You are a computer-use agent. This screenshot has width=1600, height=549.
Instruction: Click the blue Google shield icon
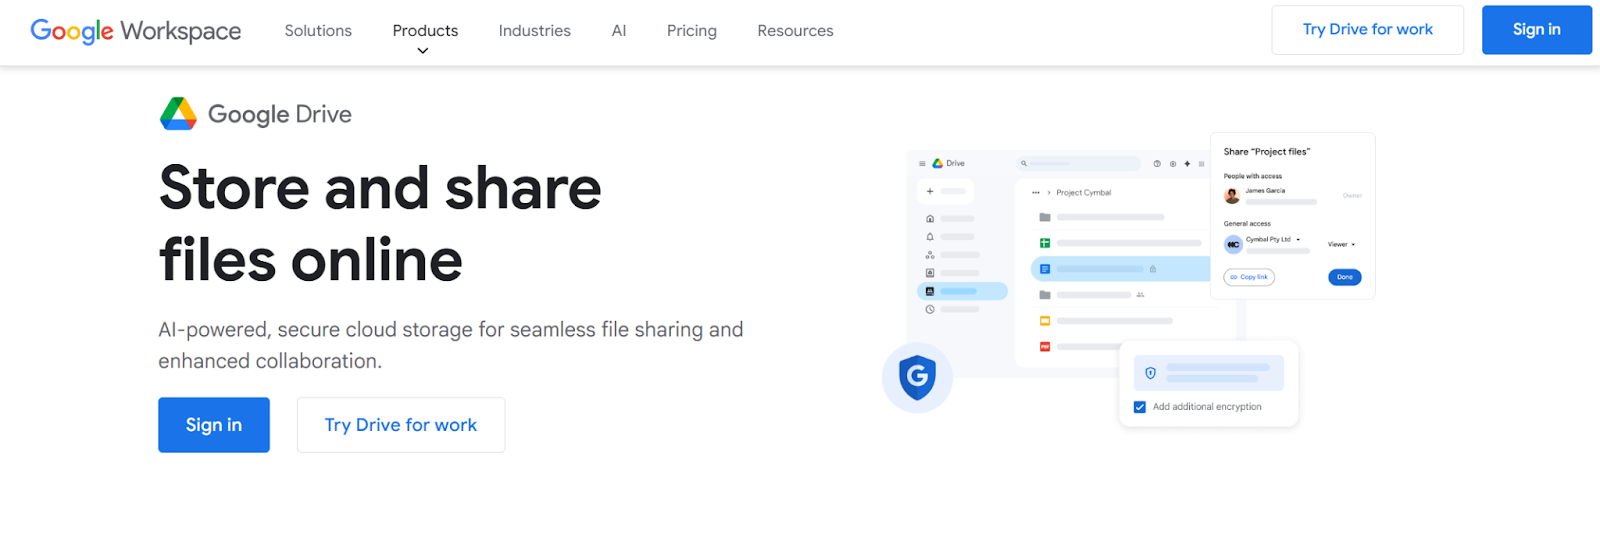tap(917, 377)
